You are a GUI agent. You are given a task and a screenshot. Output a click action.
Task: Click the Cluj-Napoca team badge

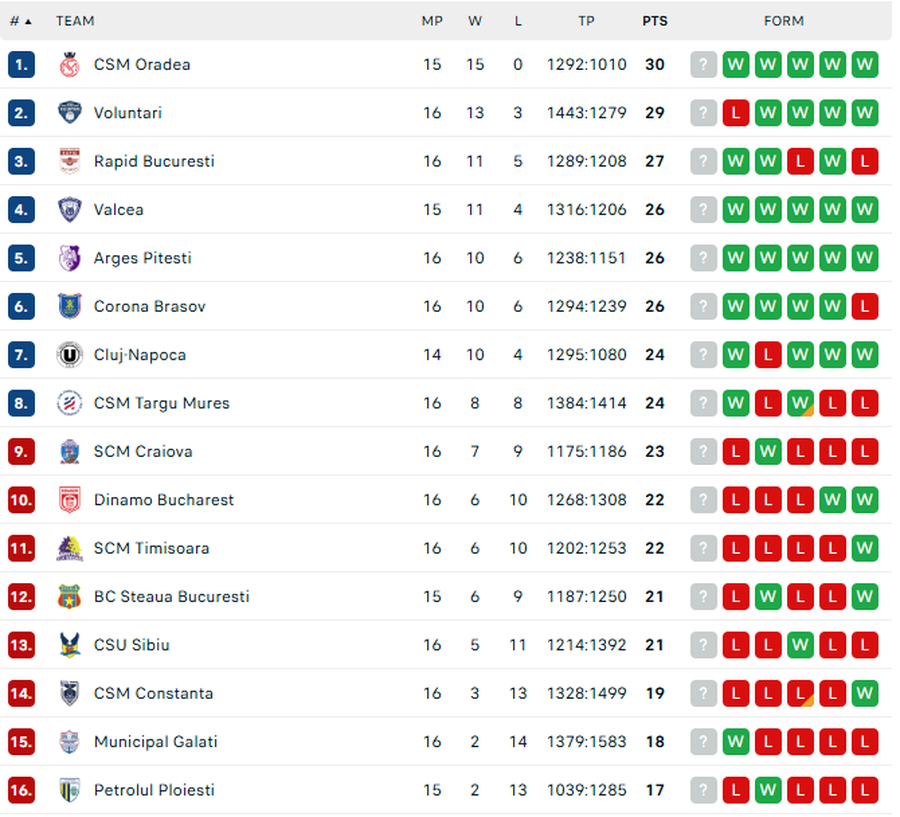pyautogui.click(x=69, y=355)
